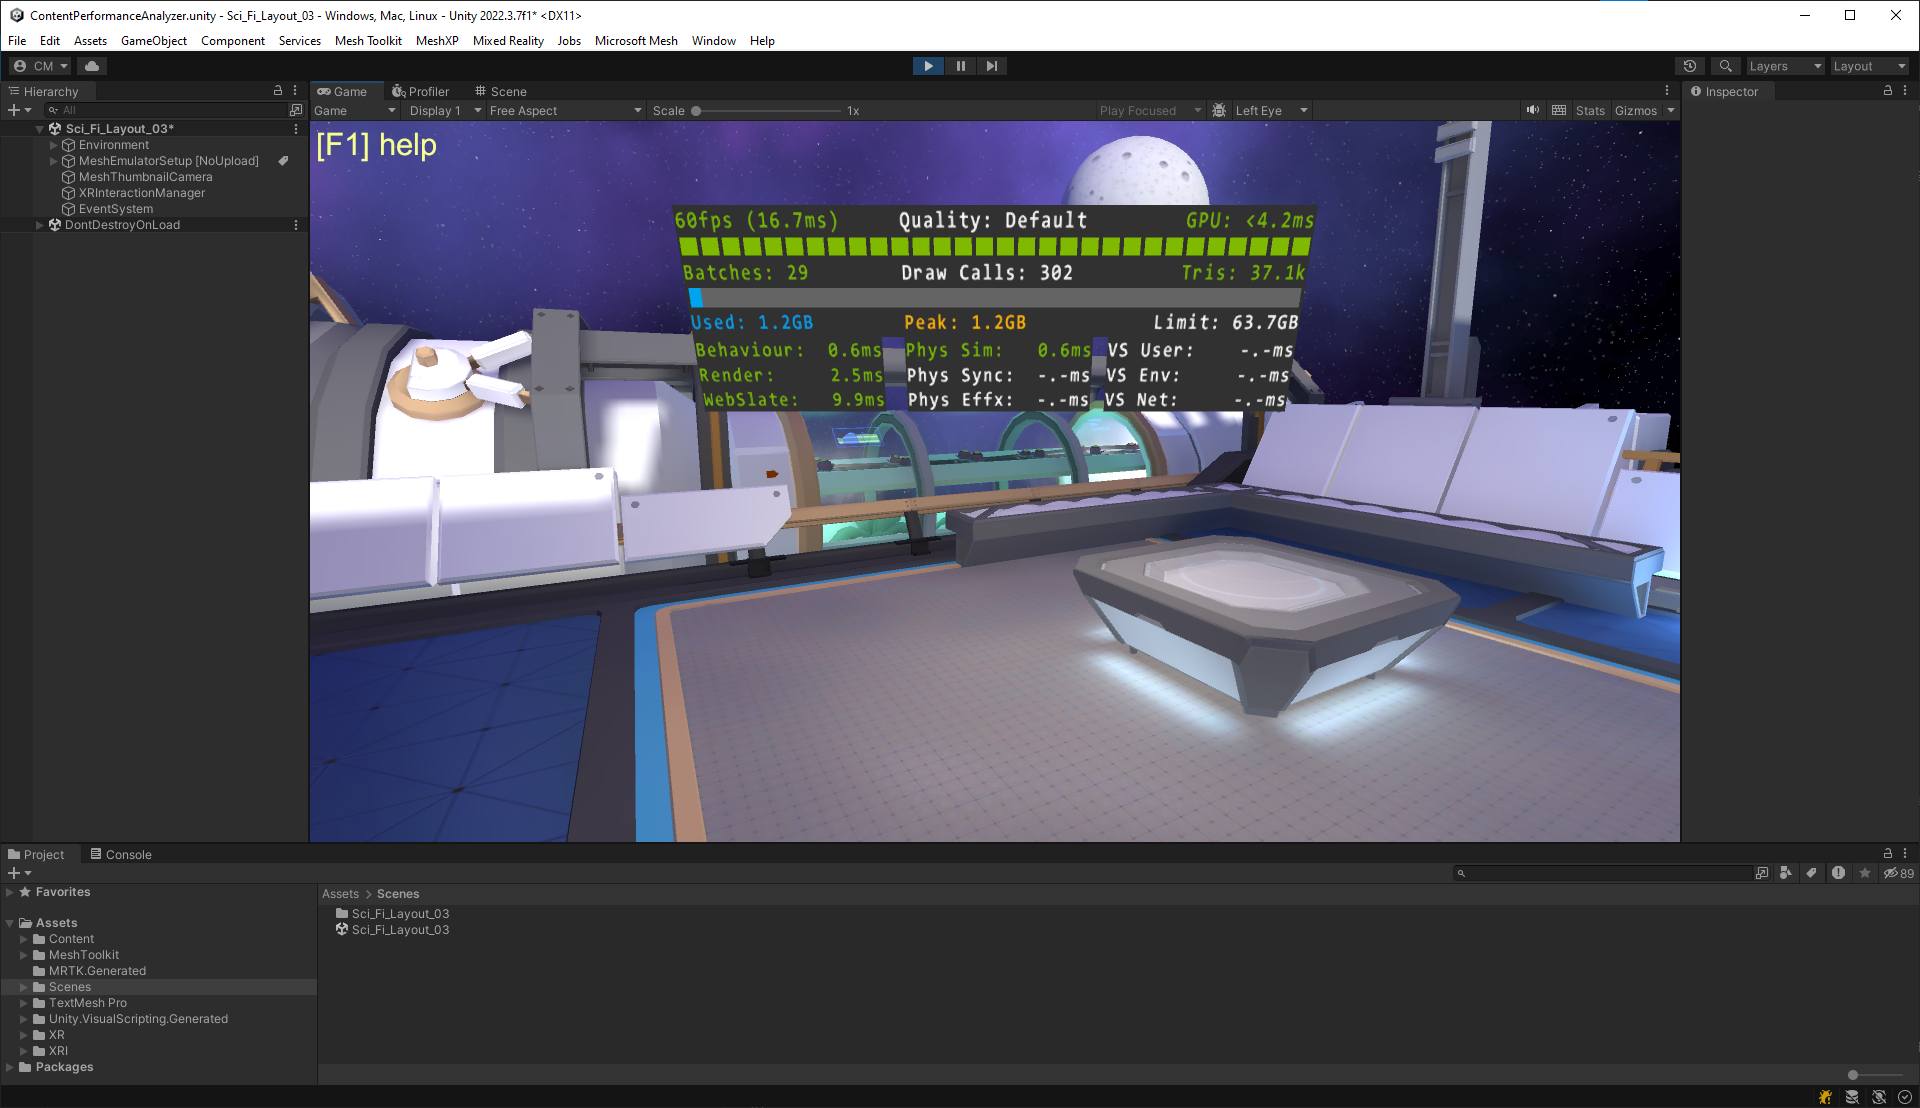Click the Microsoft Mesh menu item
Screen dimensions: 1920x1108
[633, 40]
